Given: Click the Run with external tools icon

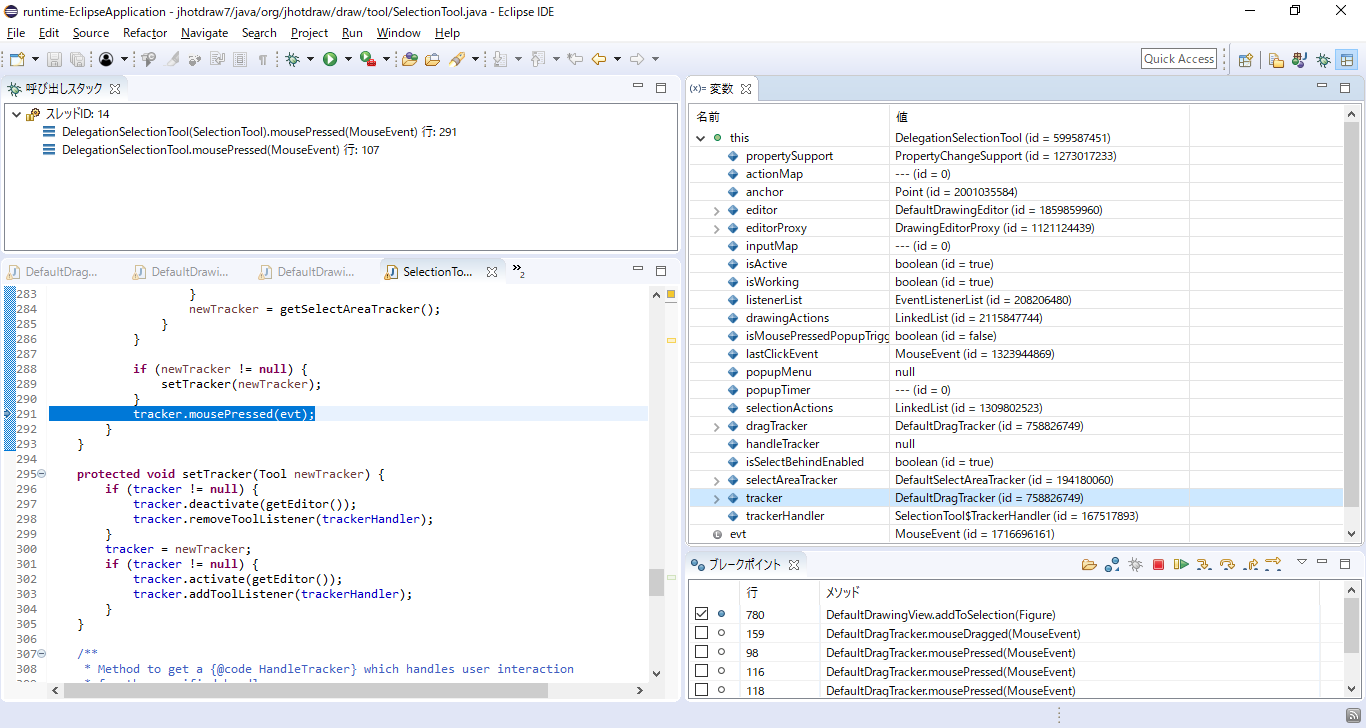Looking at the screenshot, I should [367, 59].
